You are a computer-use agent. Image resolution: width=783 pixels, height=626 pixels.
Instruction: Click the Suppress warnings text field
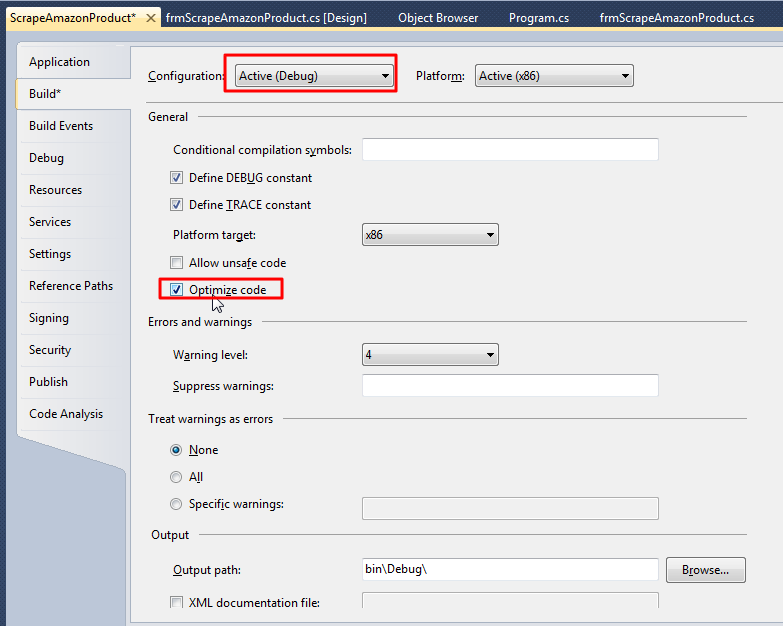[x=510, y=385]
